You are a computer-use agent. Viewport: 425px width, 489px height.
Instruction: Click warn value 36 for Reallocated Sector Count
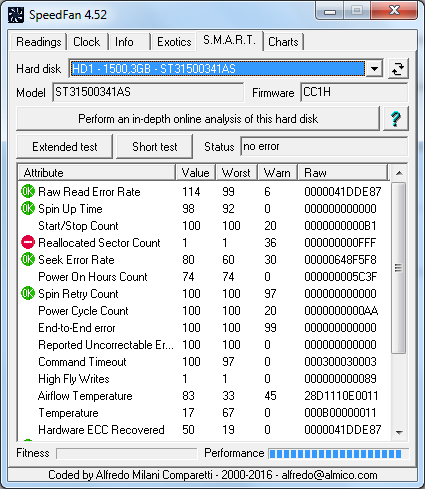(270, 243)
